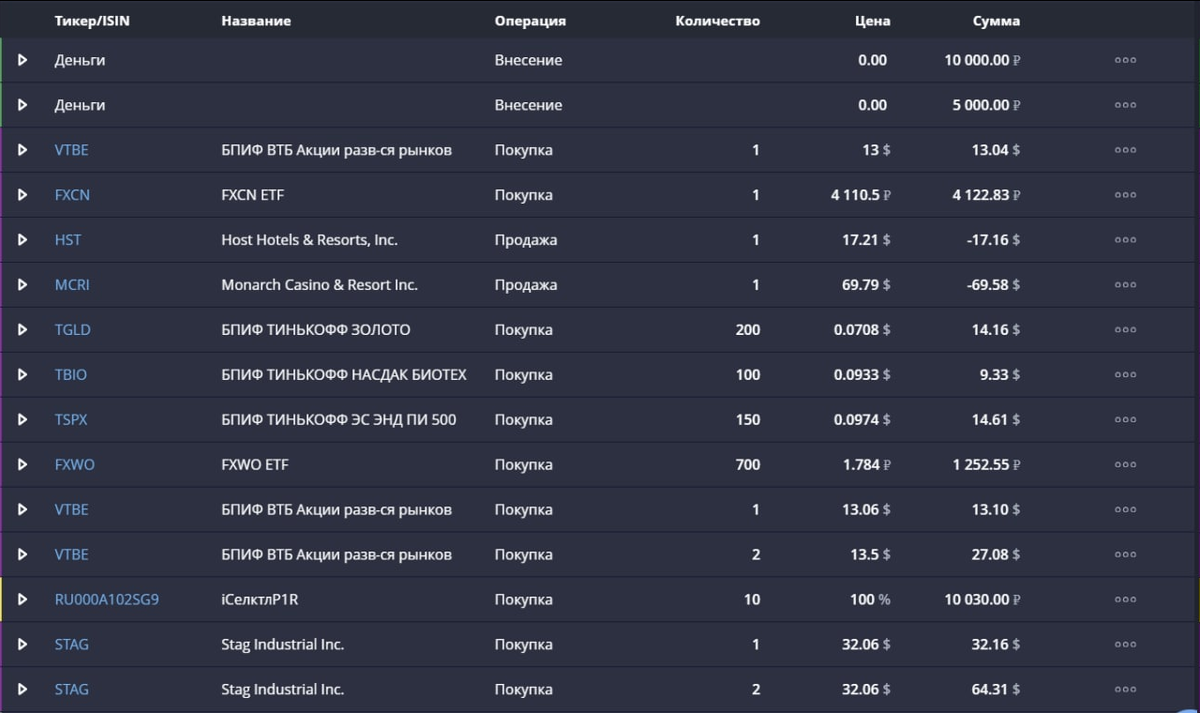Open the TSPX ticker link
The image size is (1200, 713).
point(71,420)
